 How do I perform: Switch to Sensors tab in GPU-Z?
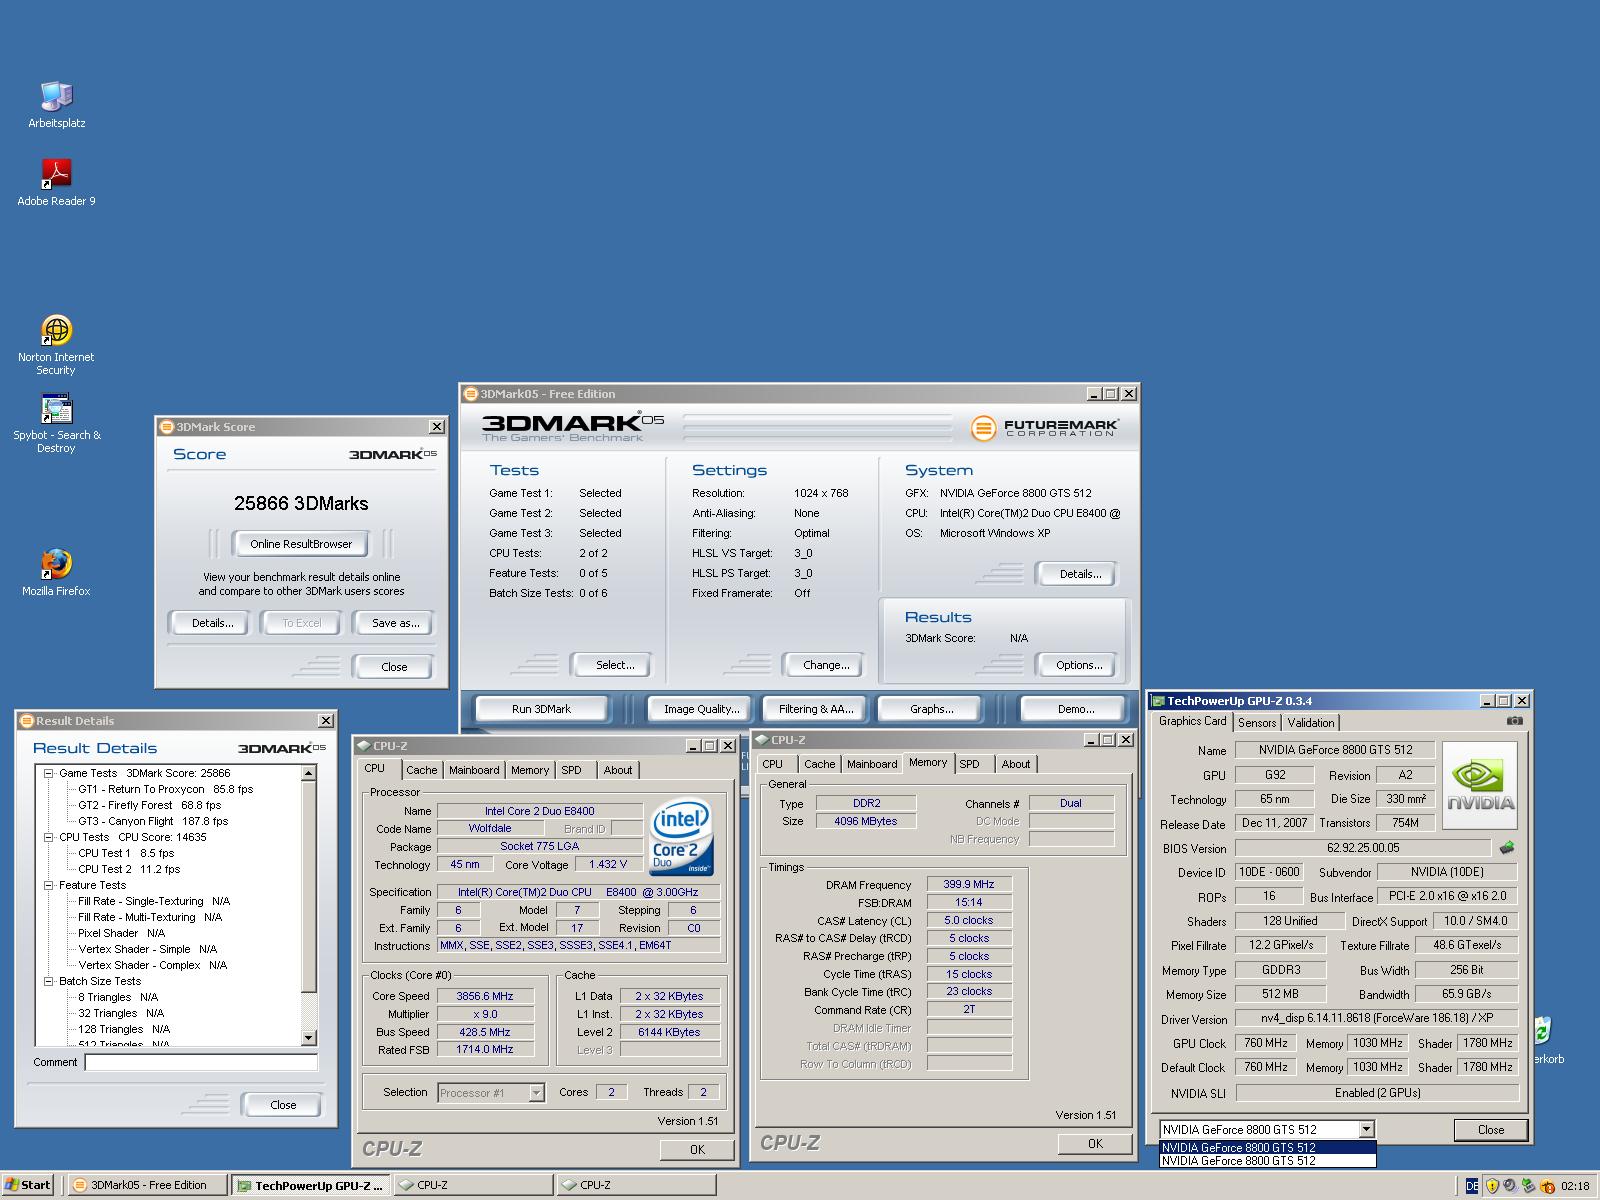pos(1257,722)
